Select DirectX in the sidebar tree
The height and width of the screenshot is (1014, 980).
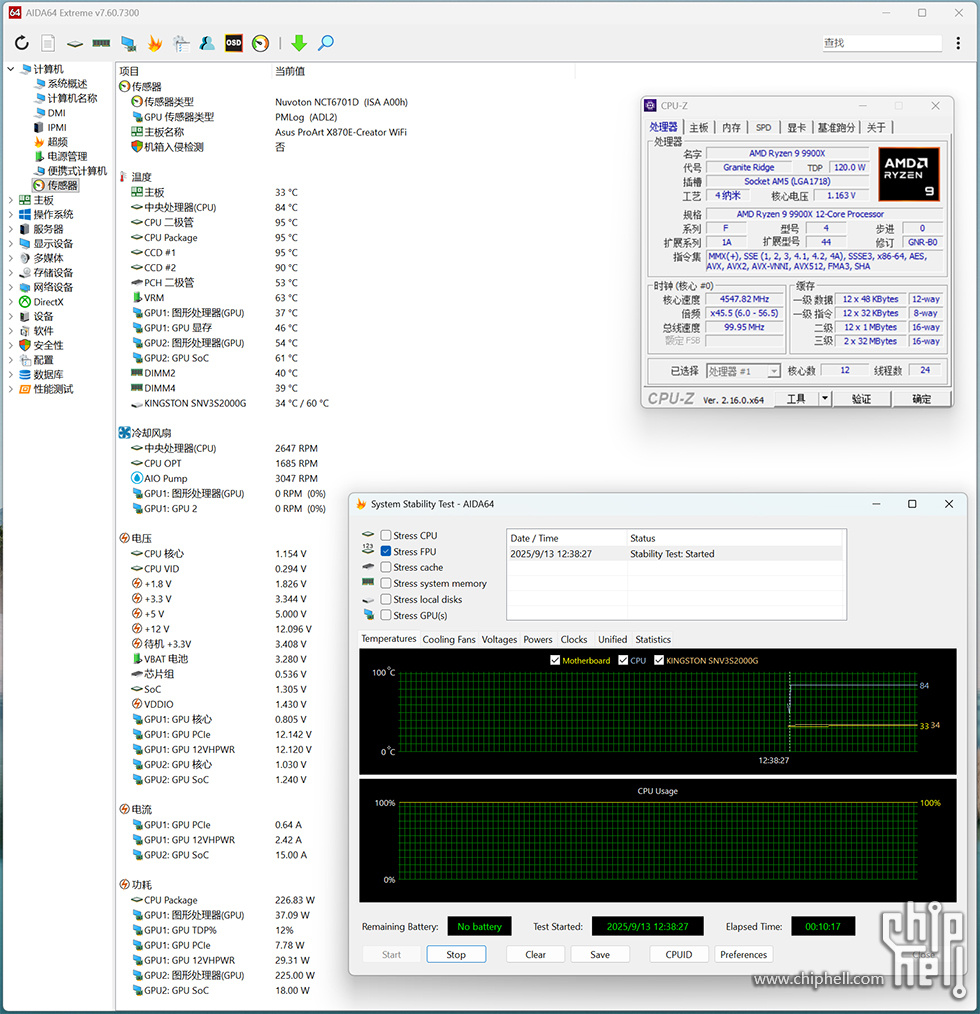tap(49, 302)
